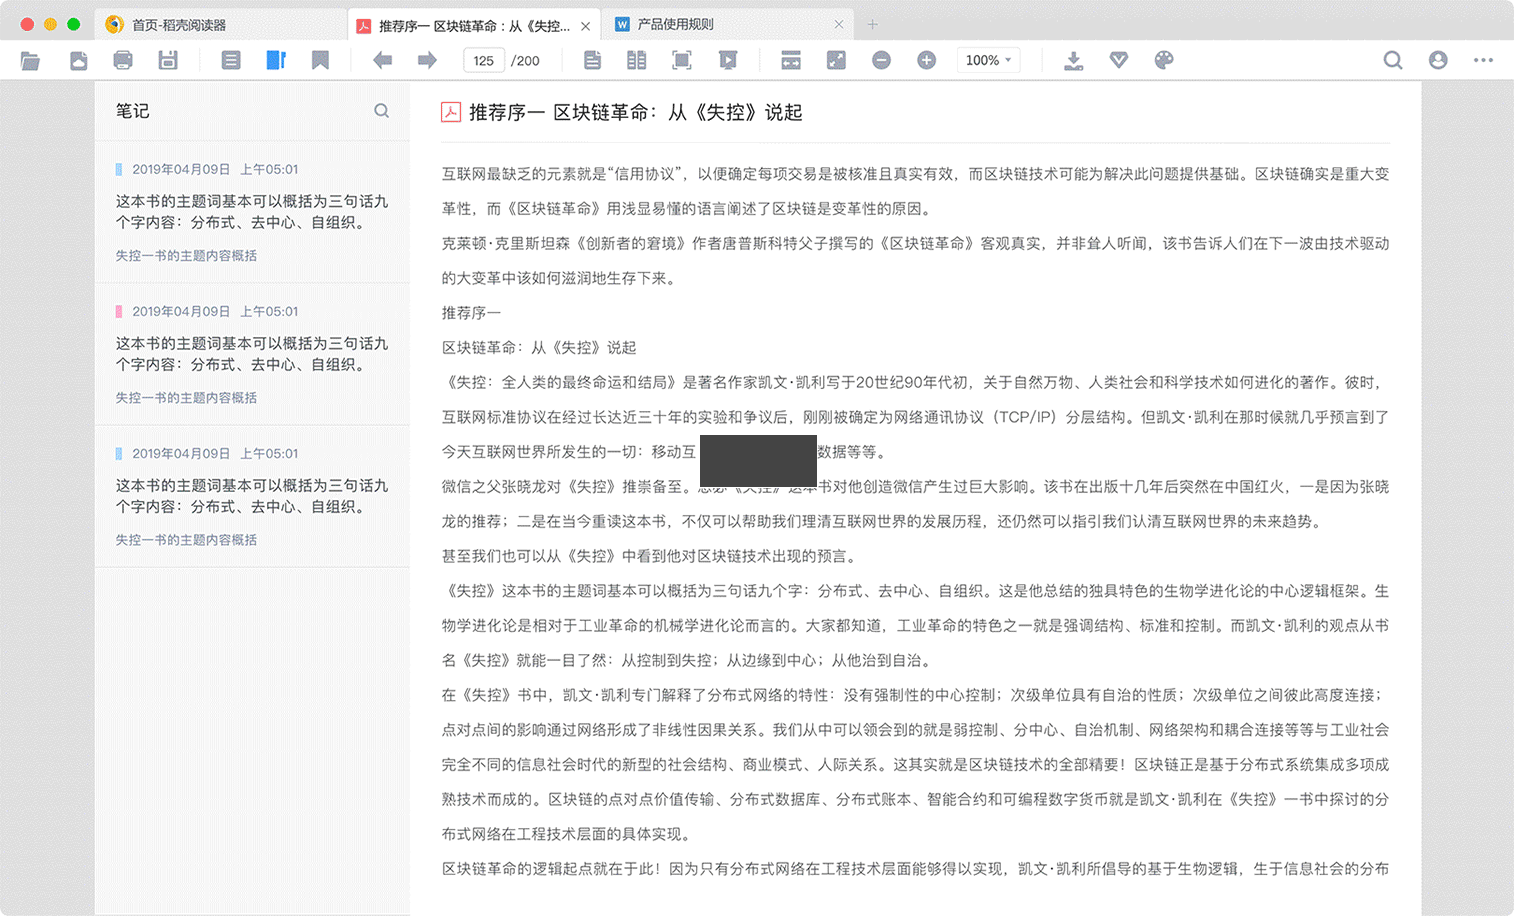
Task: Open a local file with the folder icon
Action: coord(30,60)
